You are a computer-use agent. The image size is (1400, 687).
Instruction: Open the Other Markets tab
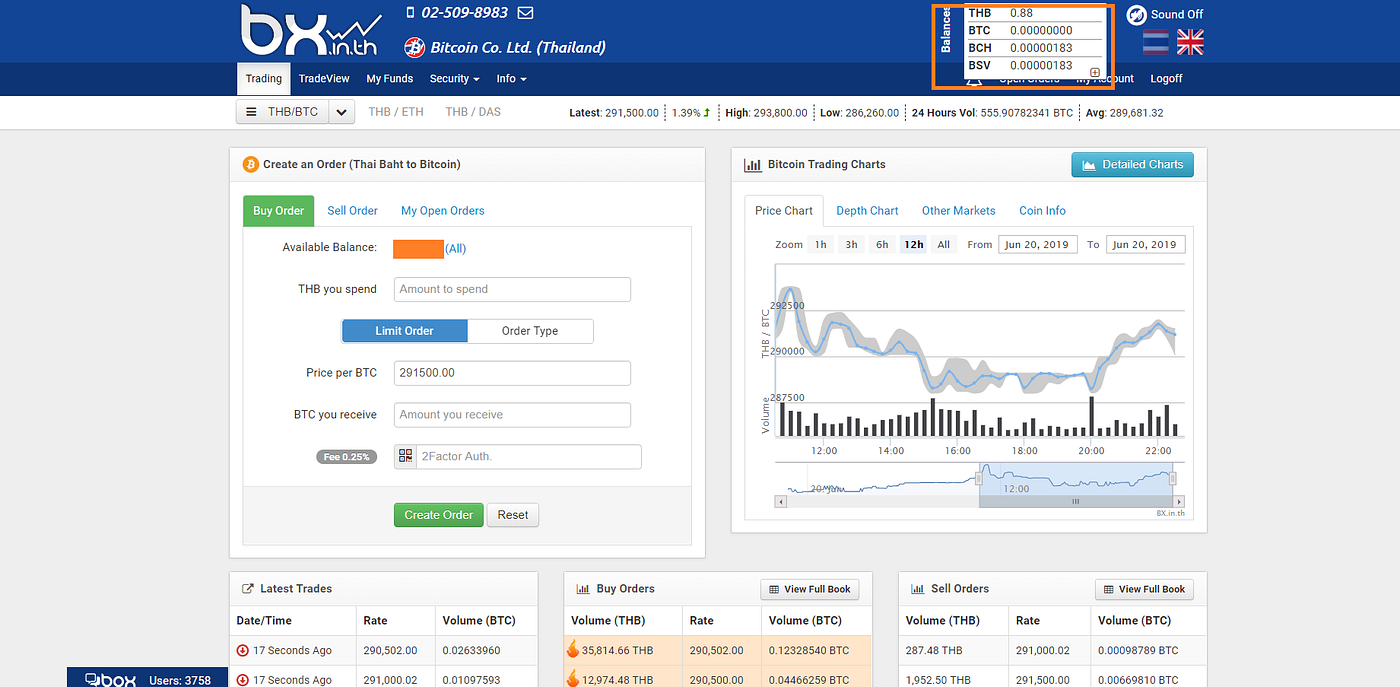point(959,211)
